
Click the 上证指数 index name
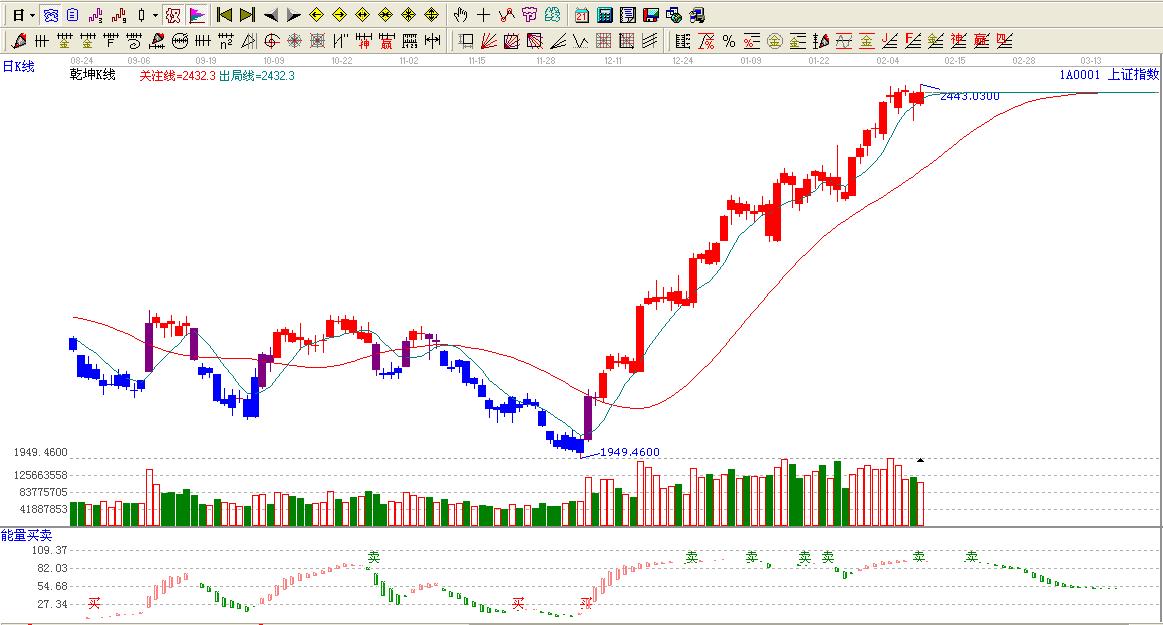[x=1133, y=74]
